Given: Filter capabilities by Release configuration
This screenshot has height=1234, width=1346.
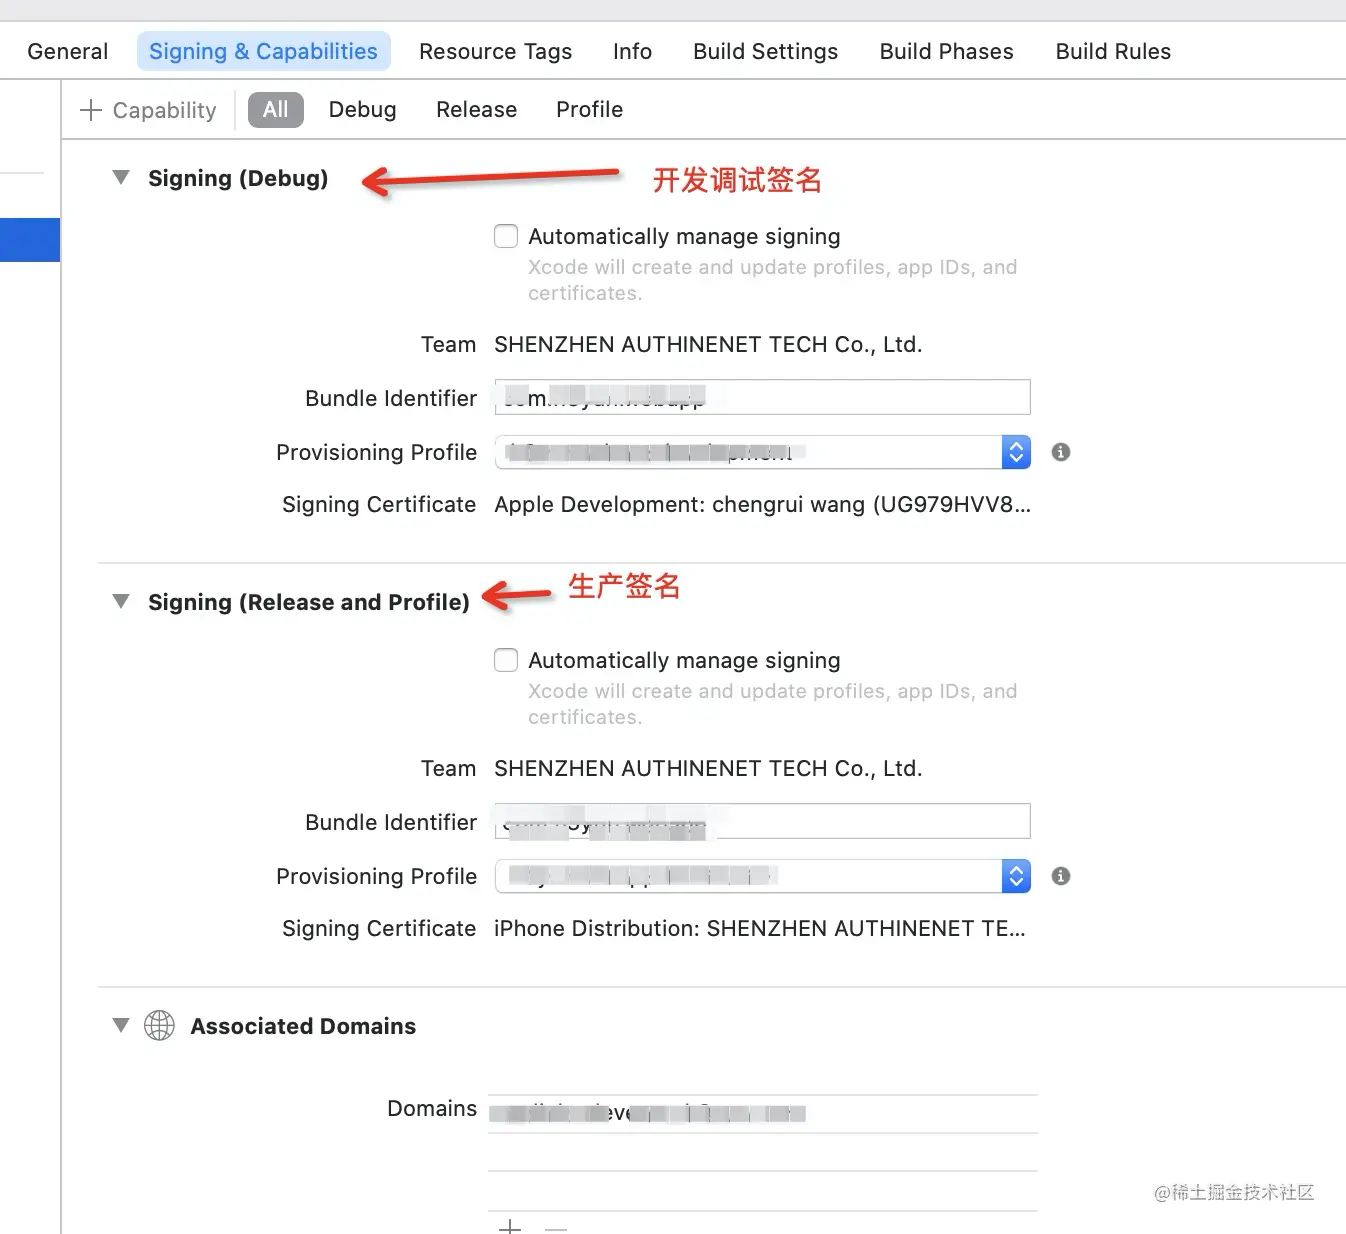Looking at the screenshot, I should [476, 110].
